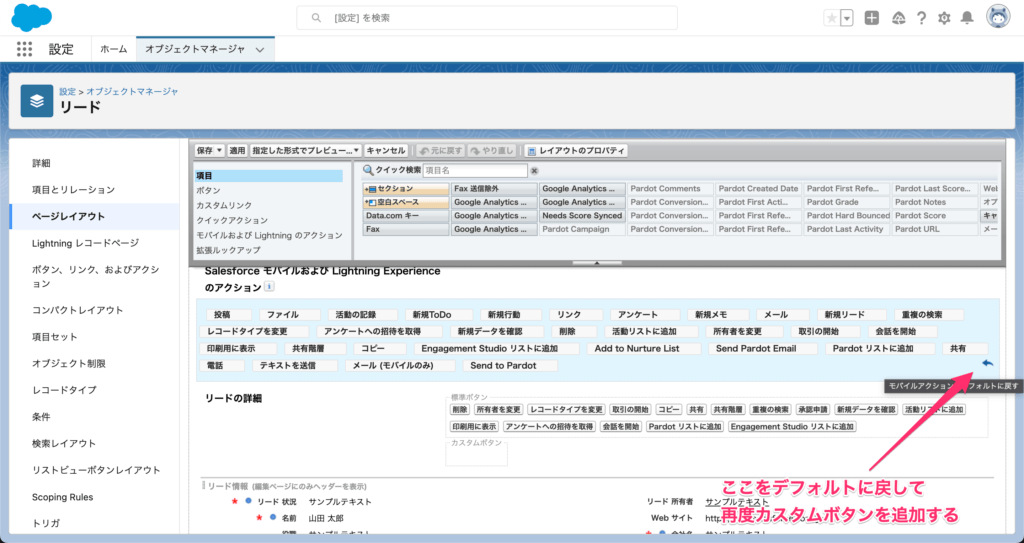Screen dimensions: 1024x543
Task: Select the Pardot Grade field
Action: click(x=846, y=203)
